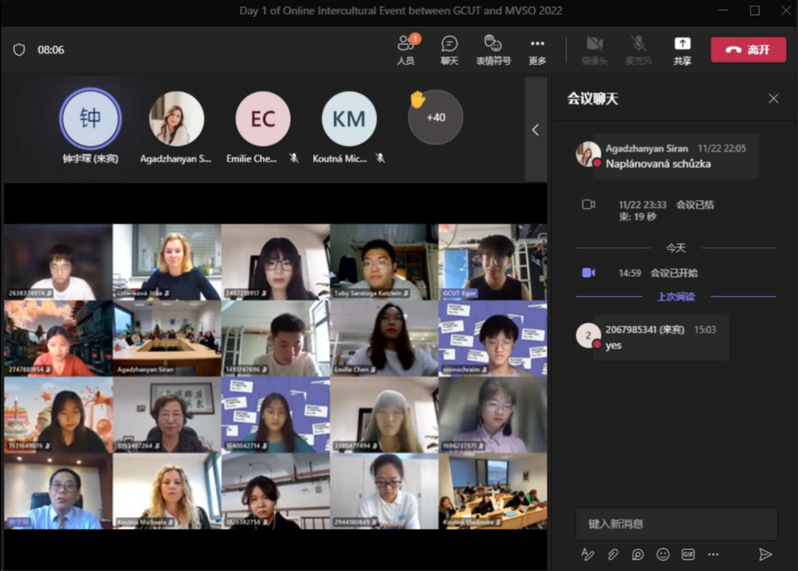Click the chat (聊天) icon in toolbar
The image size is (798, 571).
[x=449, y=49]
